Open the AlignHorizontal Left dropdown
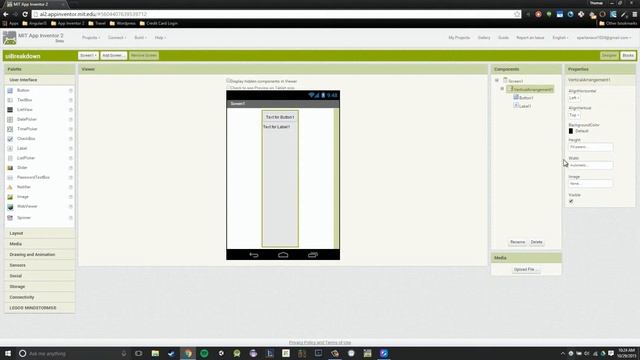This screenshot has width=640, height=360. pyautogui.click(x=574, y=98)
